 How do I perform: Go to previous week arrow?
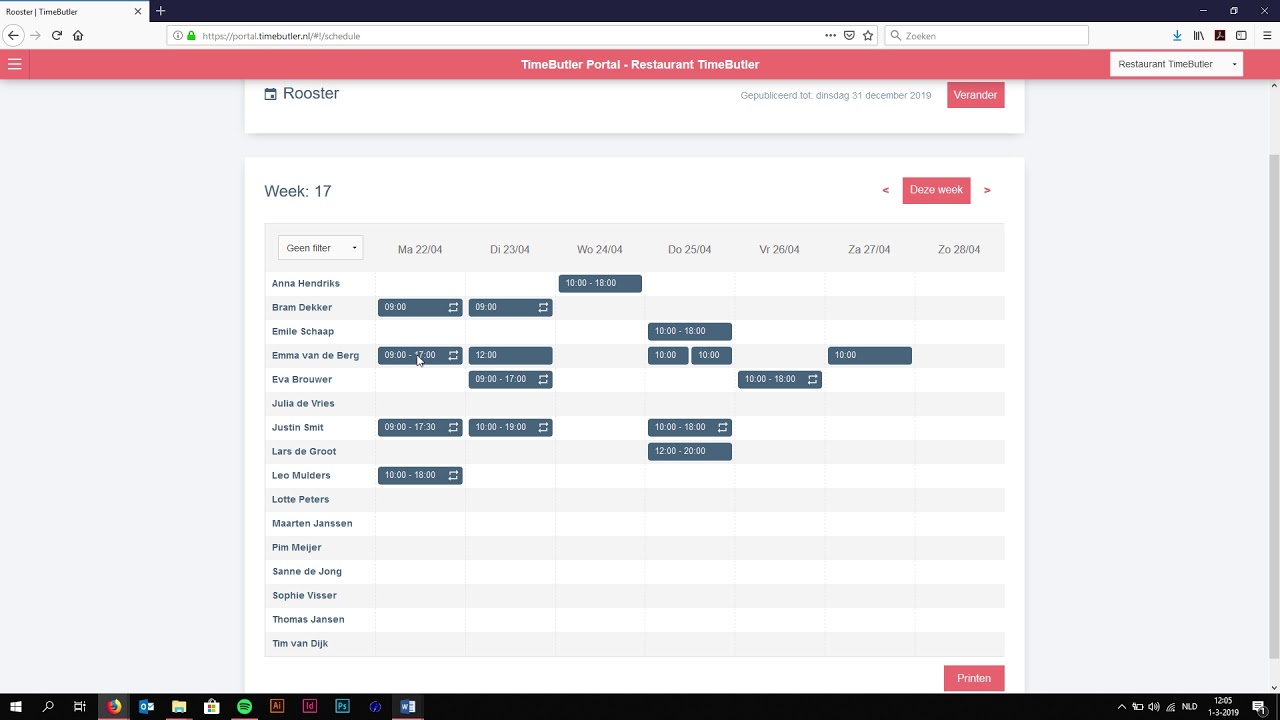(x=885, y=190)
